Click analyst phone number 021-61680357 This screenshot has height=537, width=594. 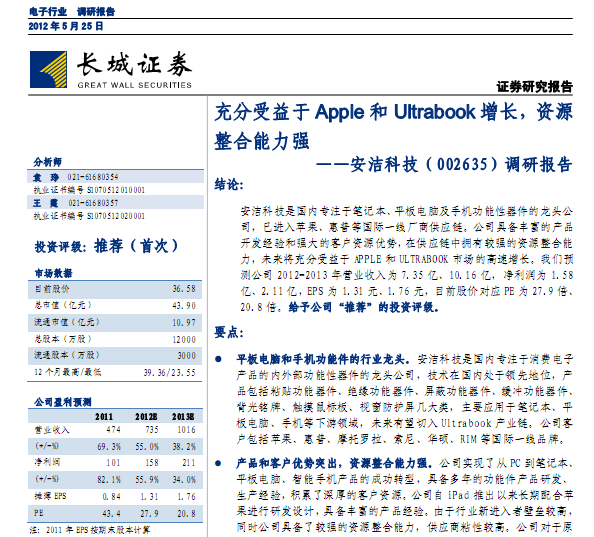(x=93, y=203)
